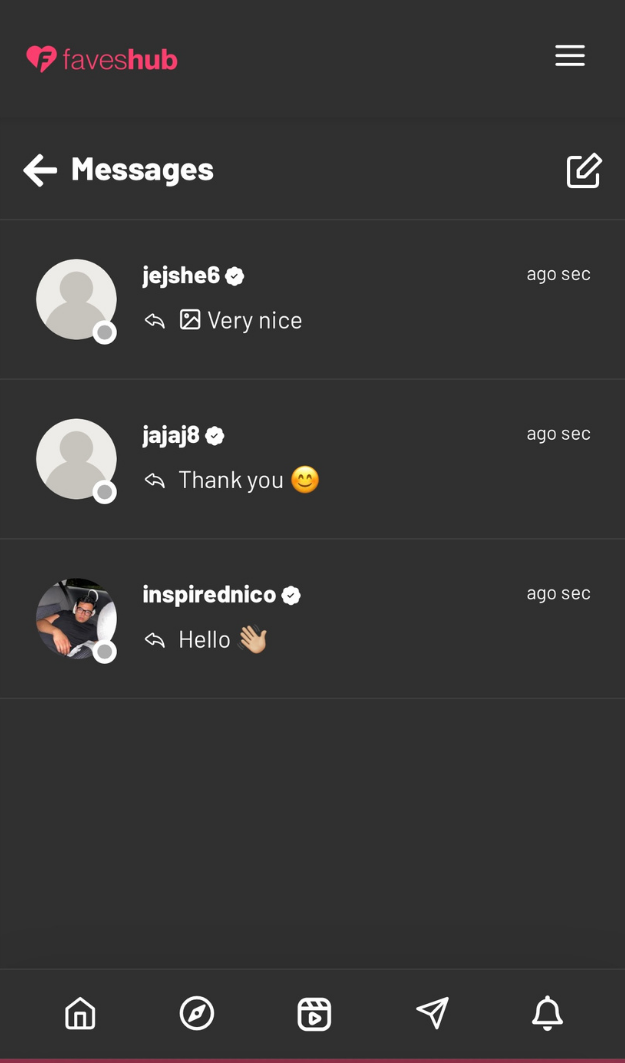Image resolution: width=625 pixels, height=1063 pixels.
Task: Open the jejshe6 username
Action: pyautogui.click(x=181, y=275)
